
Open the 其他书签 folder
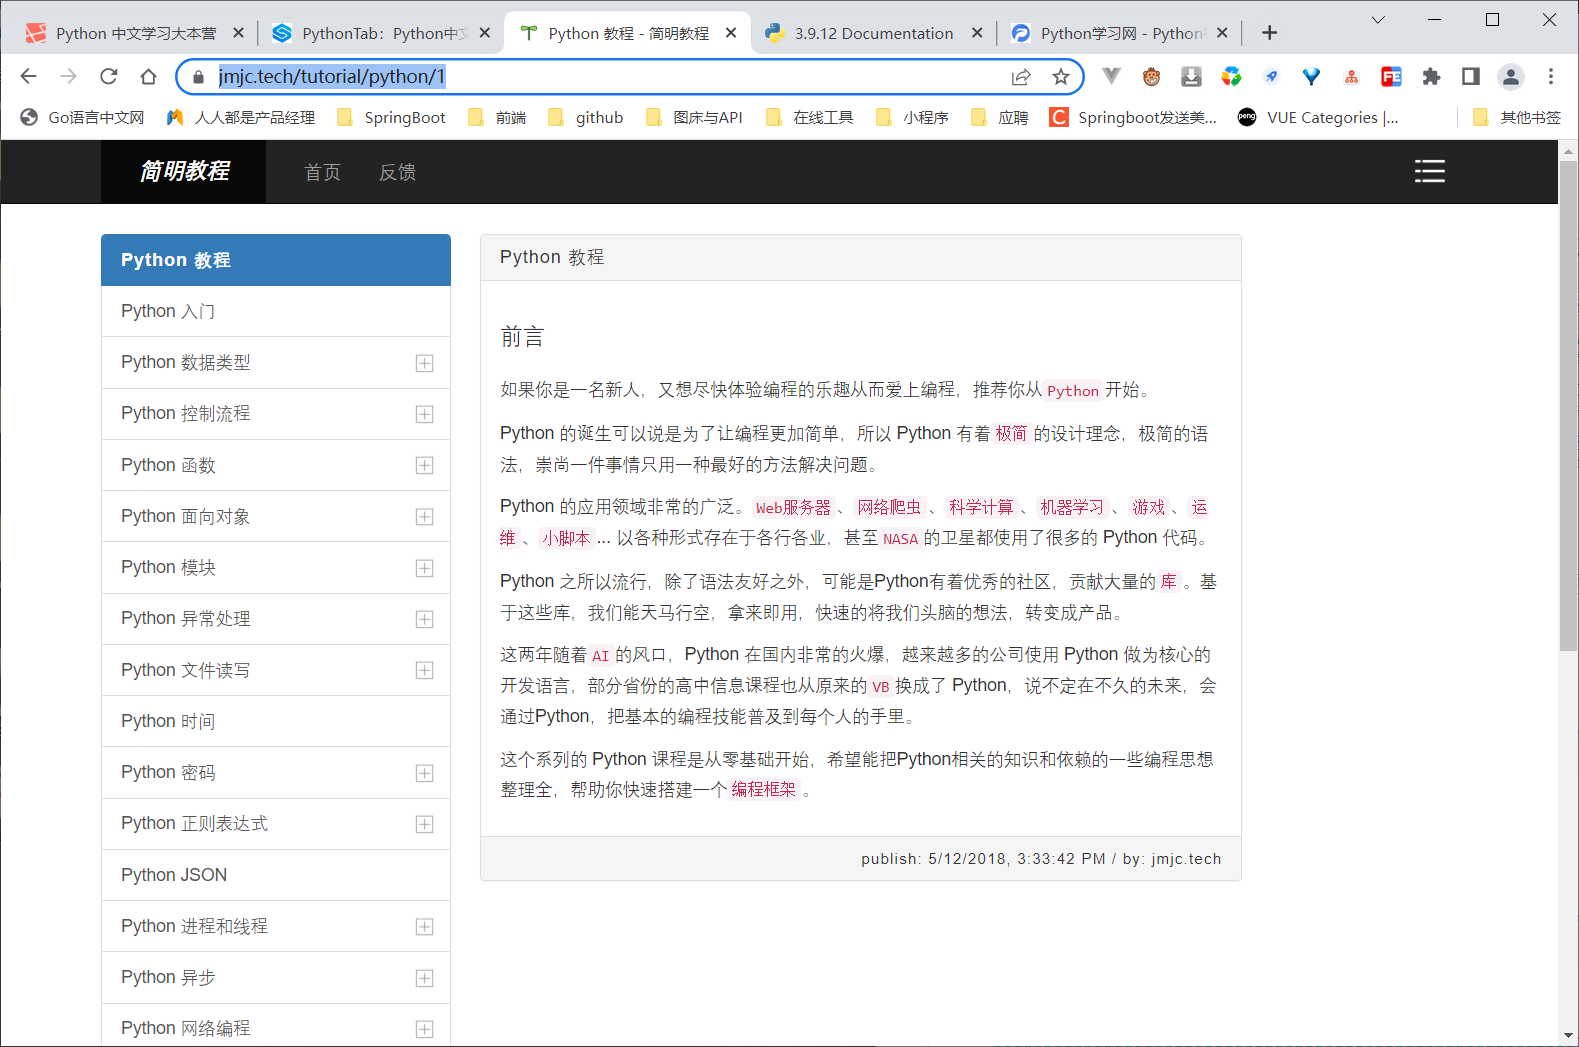tap(1517, 117)
